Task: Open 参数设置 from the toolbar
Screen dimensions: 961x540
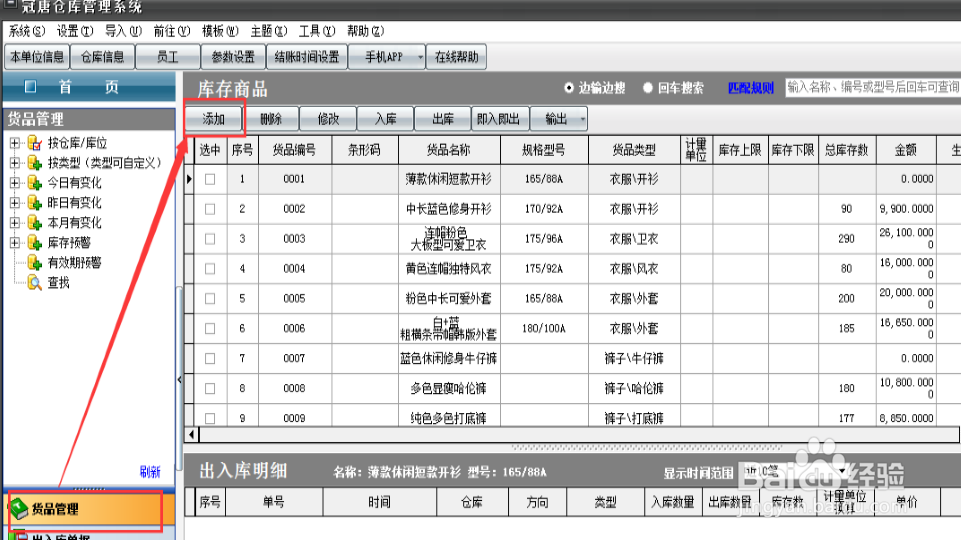Action: point(233,57)
